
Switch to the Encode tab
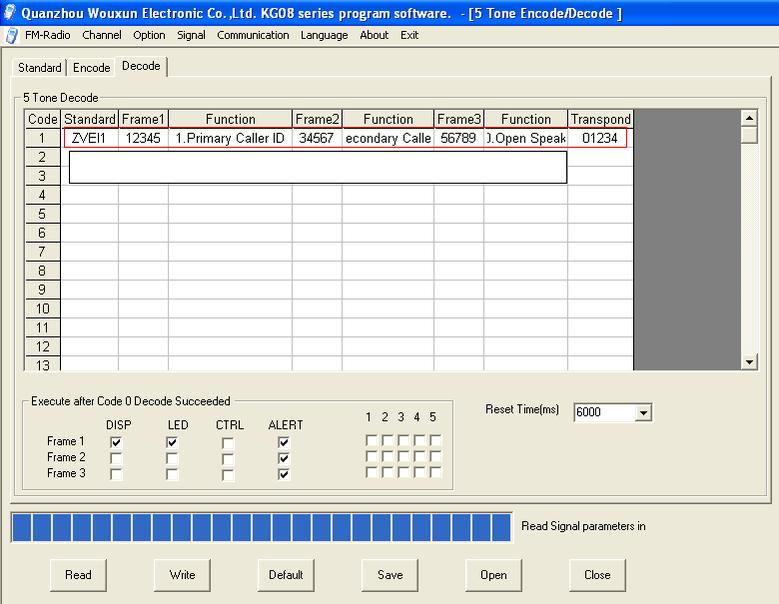click(91, 68)
